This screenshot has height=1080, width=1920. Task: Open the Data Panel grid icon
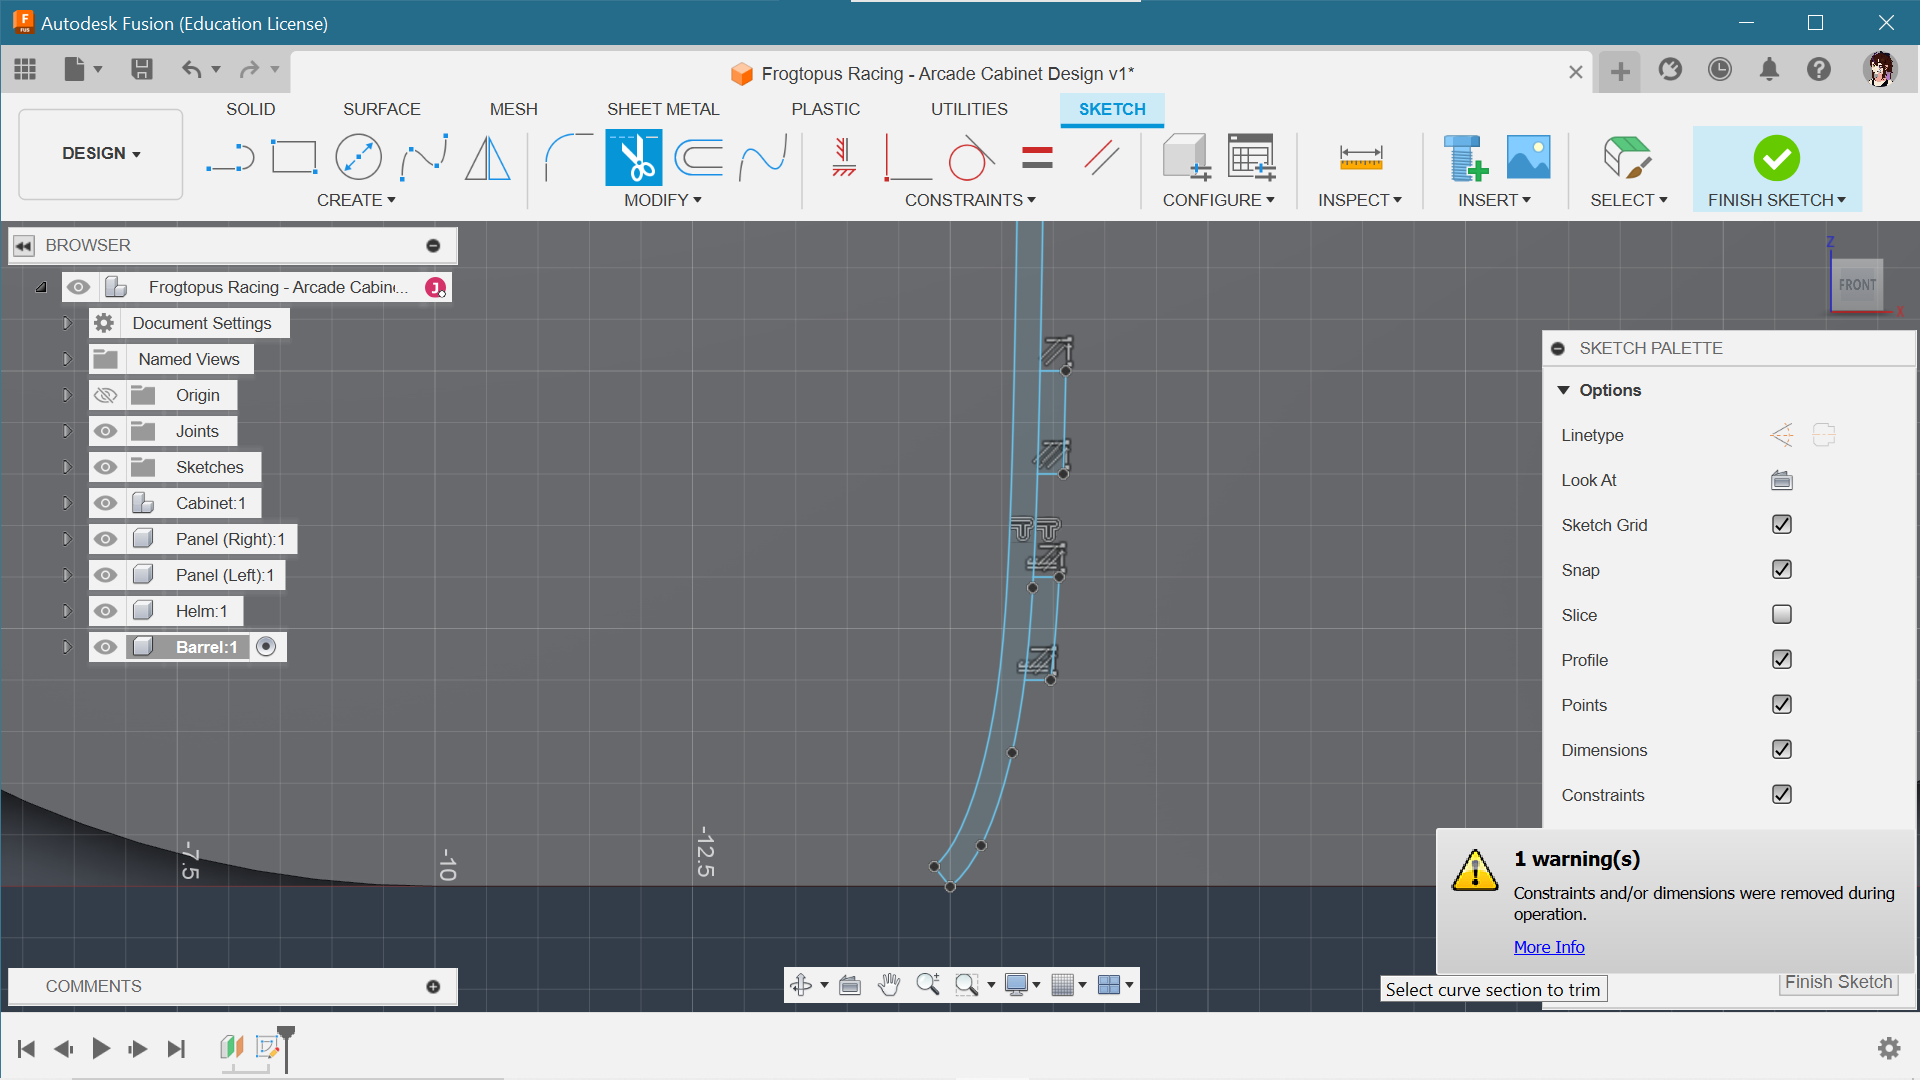pos(25,69)
